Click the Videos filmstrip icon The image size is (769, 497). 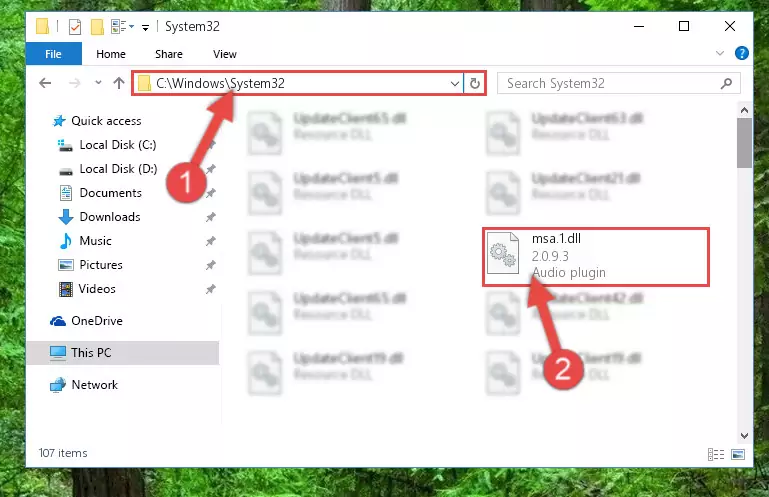click(66, 289)
